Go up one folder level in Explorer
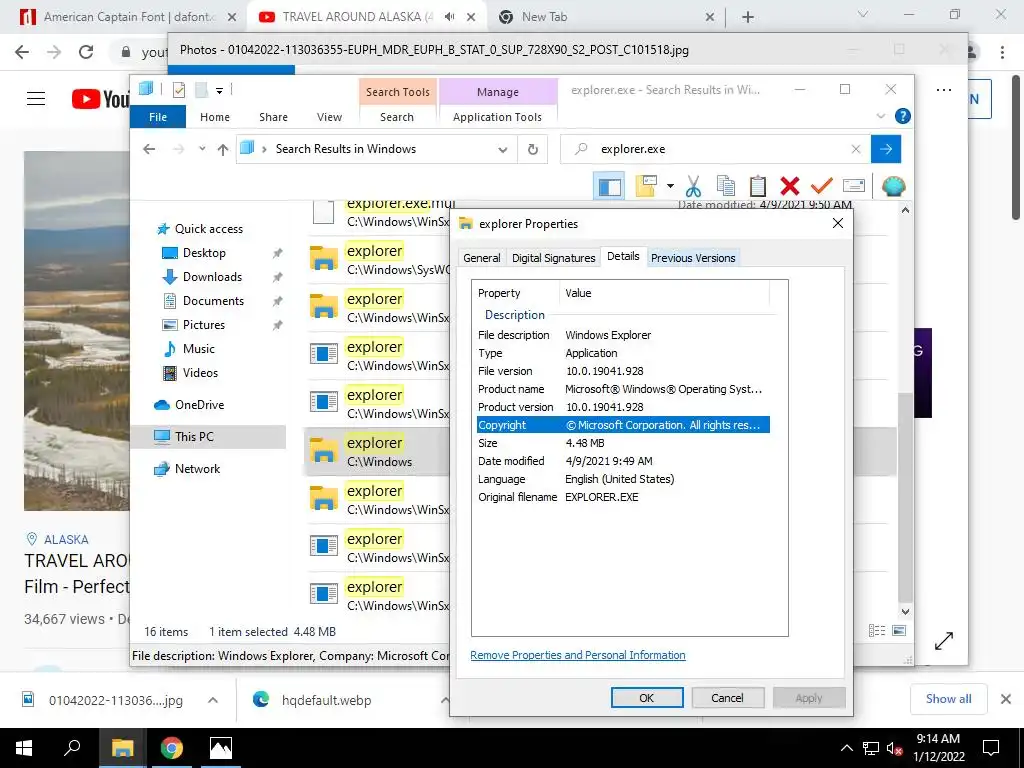Viewport: 1024px width, 768px height. [223, 150]
